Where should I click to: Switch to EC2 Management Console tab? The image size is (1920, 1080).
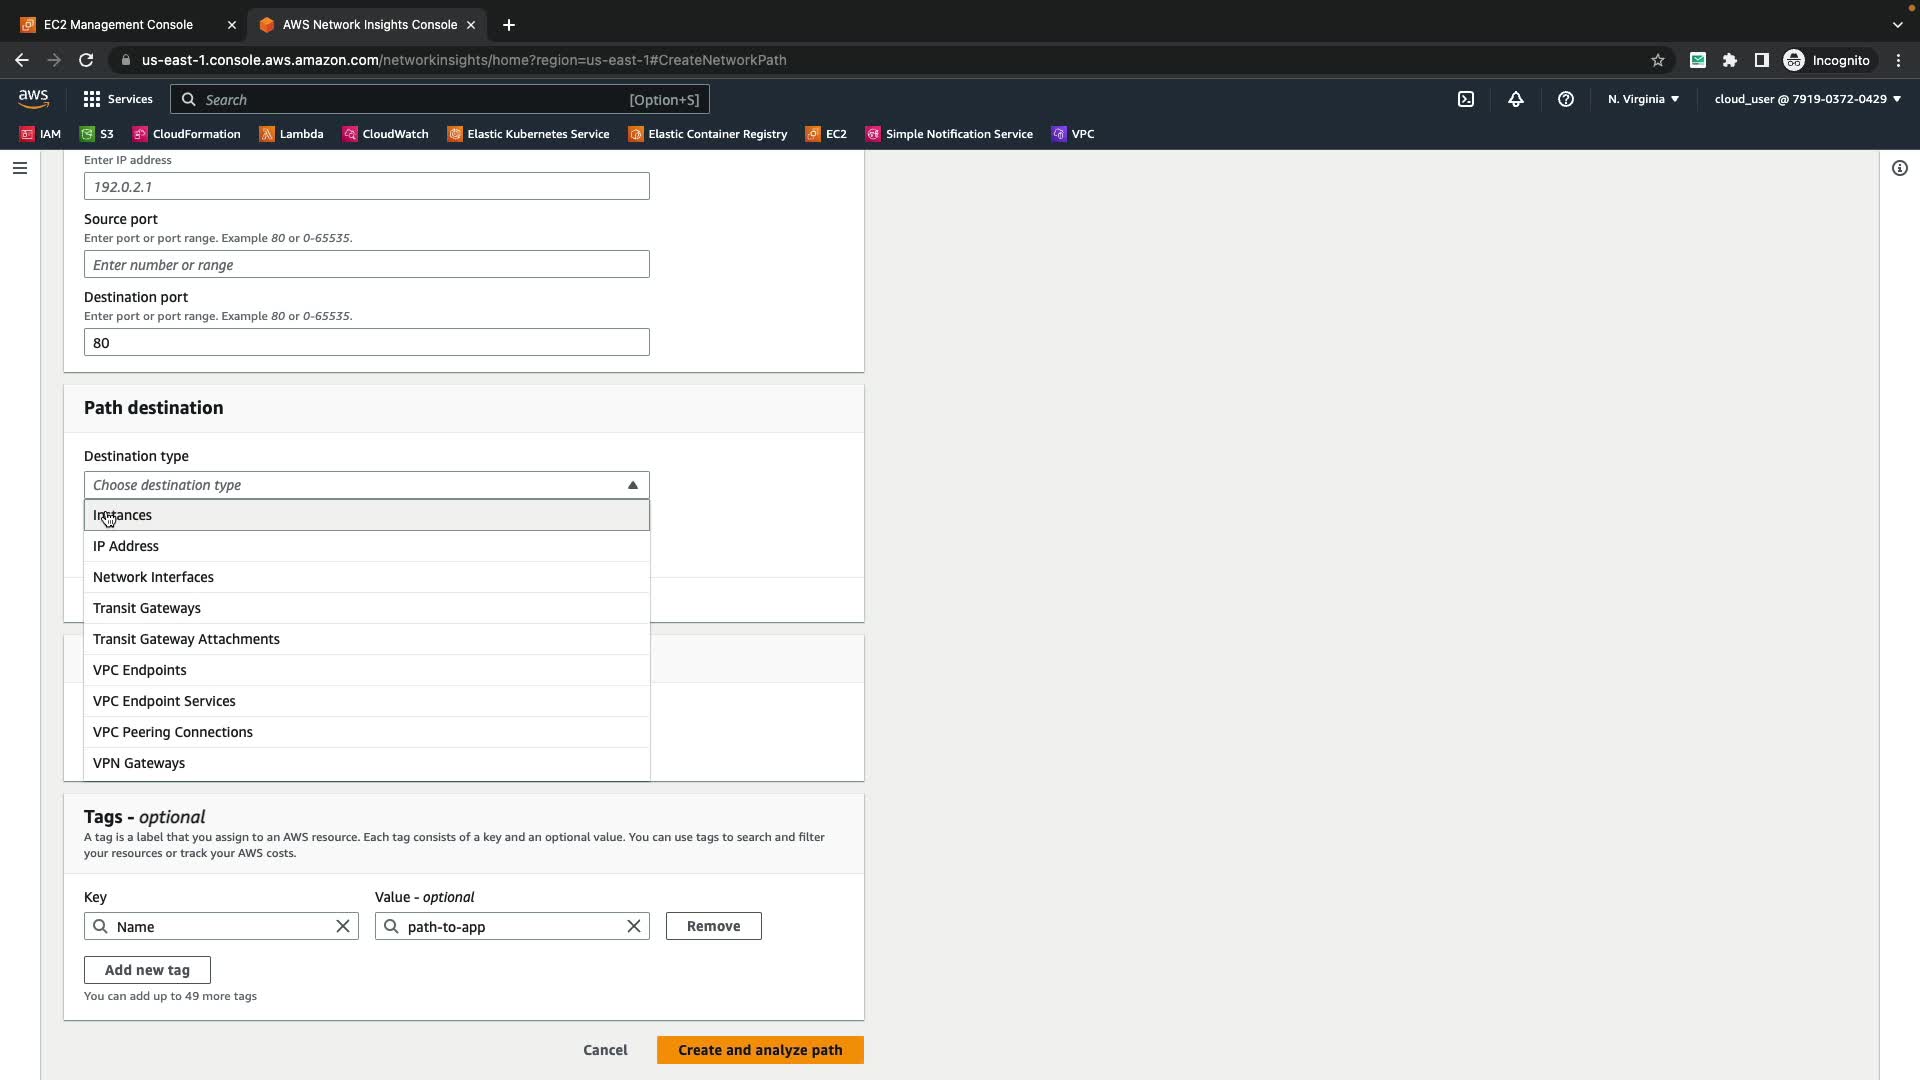pyautogui.click(x=118, y=24)
